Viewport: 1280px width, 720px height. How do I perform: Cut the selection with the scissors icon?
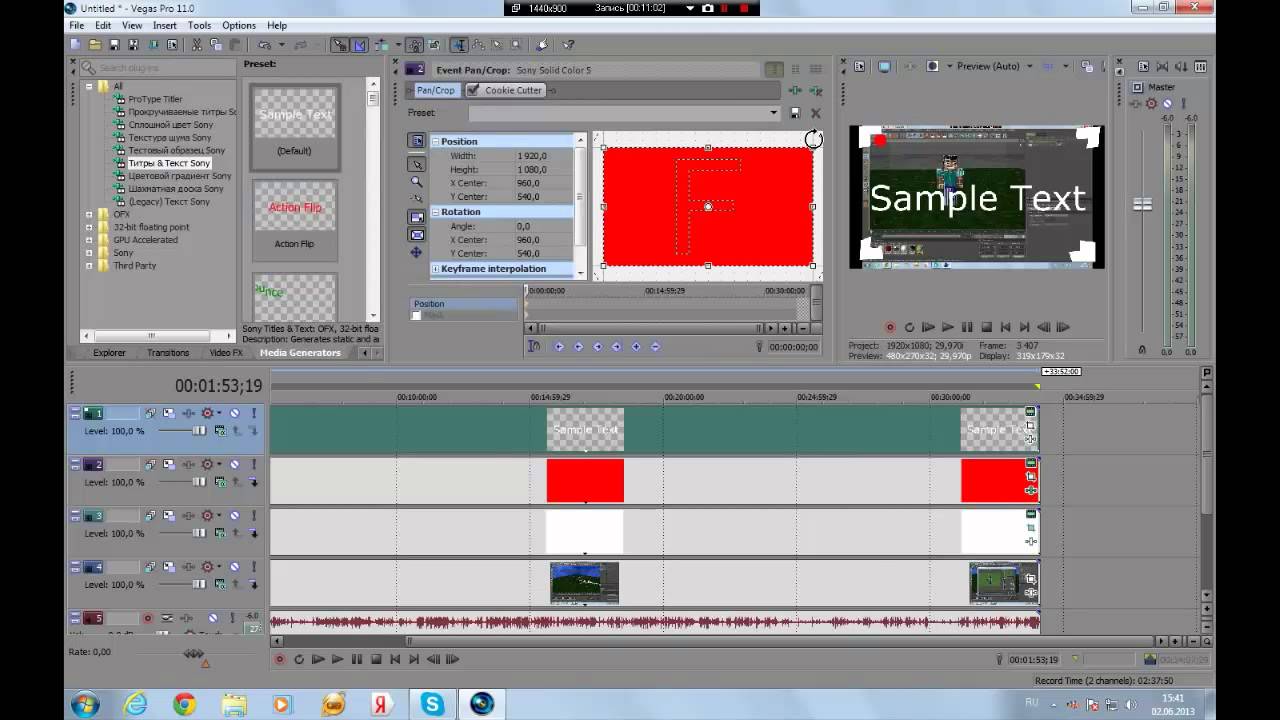[x=196, y=45]
